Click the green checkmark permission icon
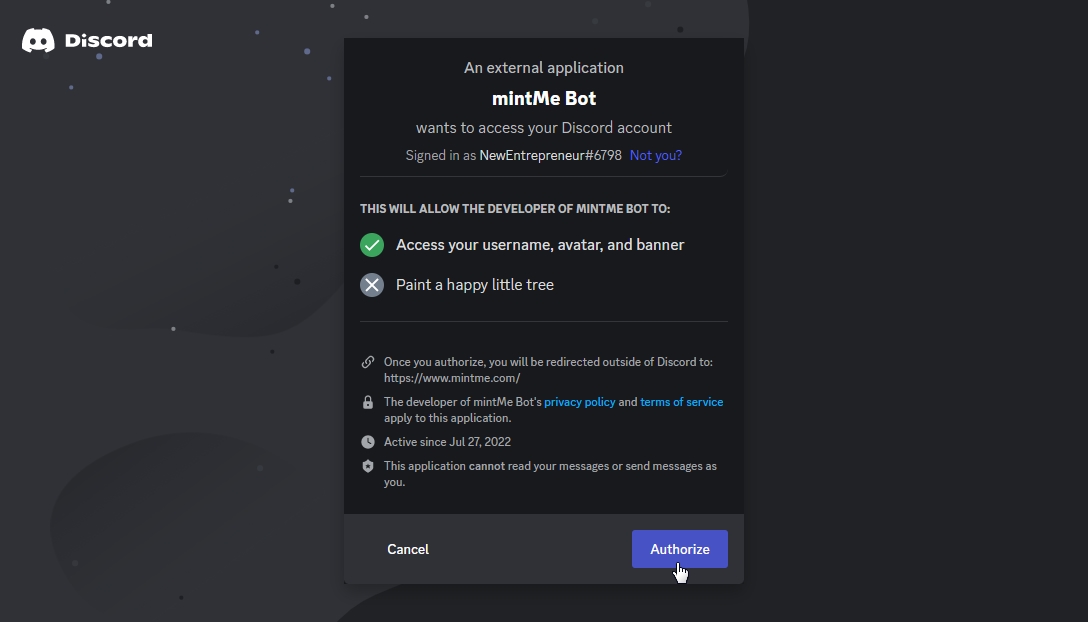 coord(372,245)
